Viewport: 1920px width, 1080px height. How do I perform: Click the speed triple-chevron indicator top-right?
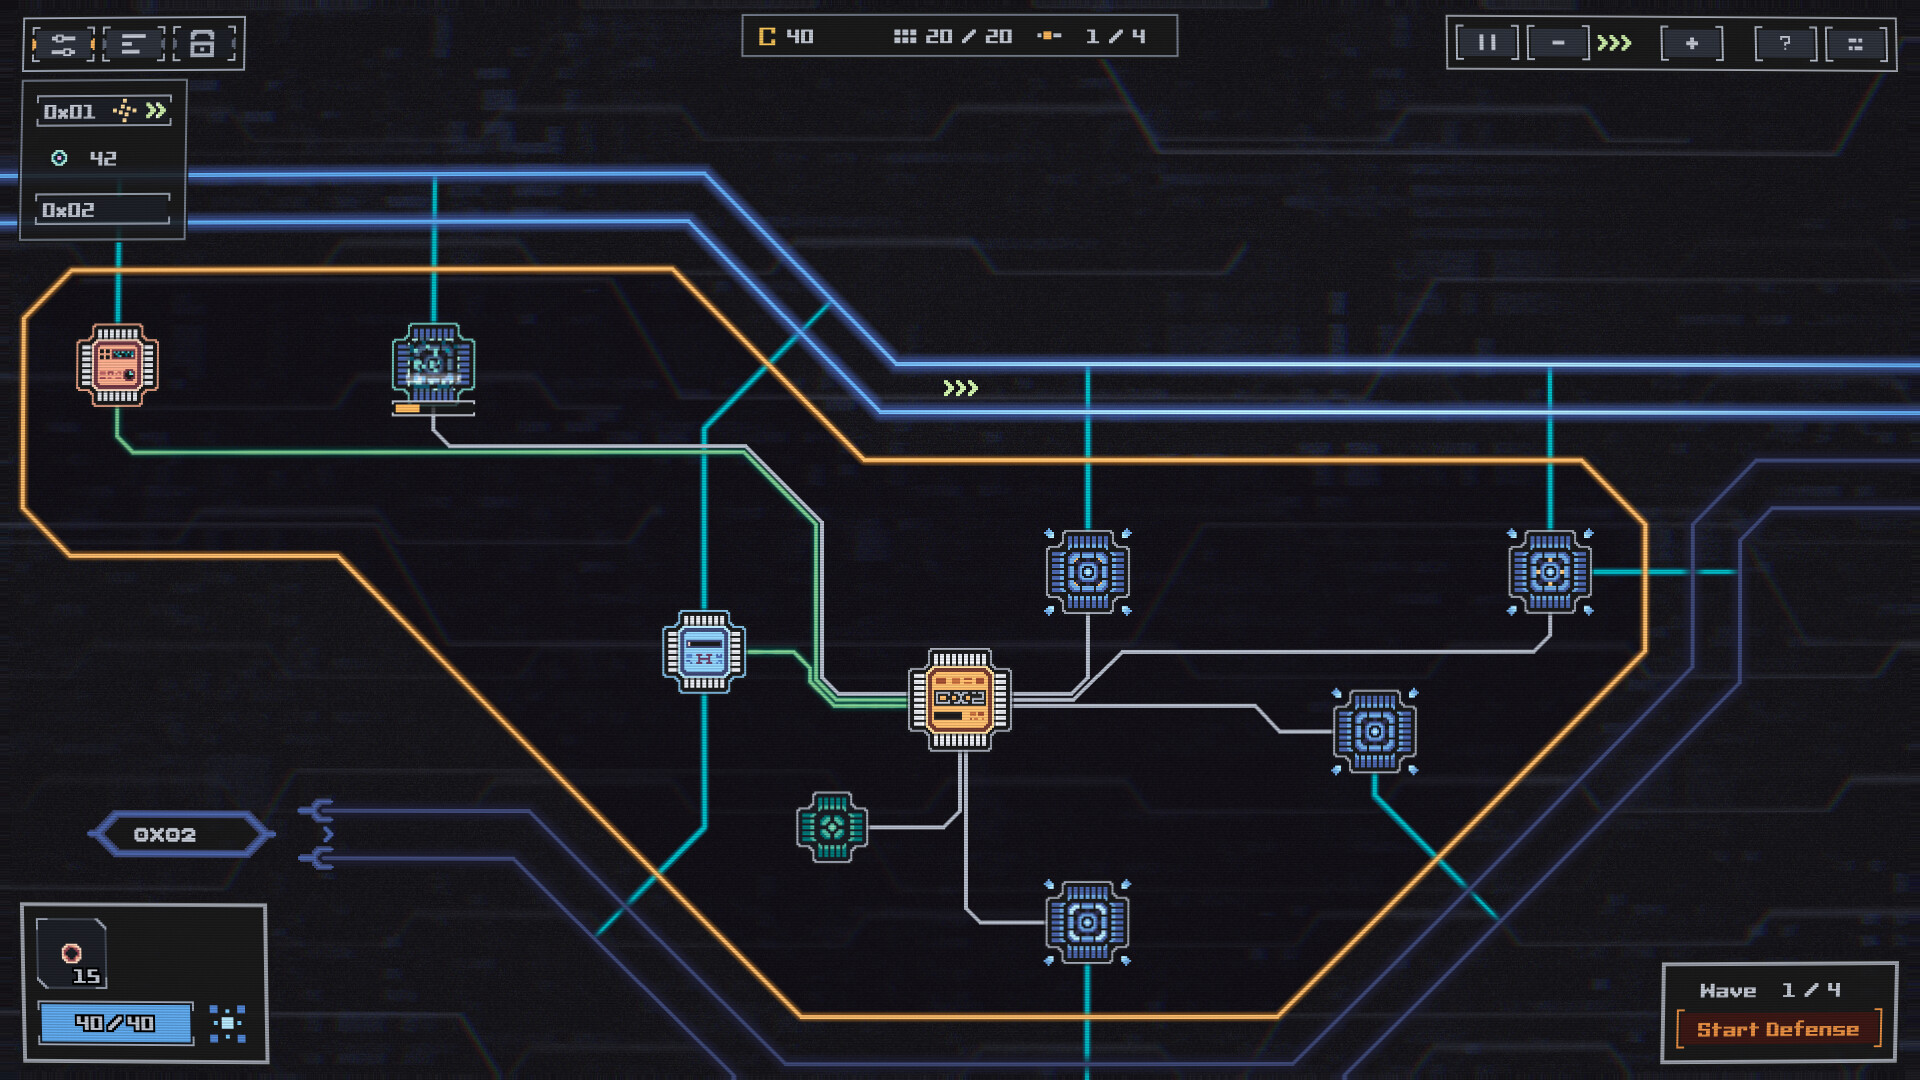[1614, 43]
